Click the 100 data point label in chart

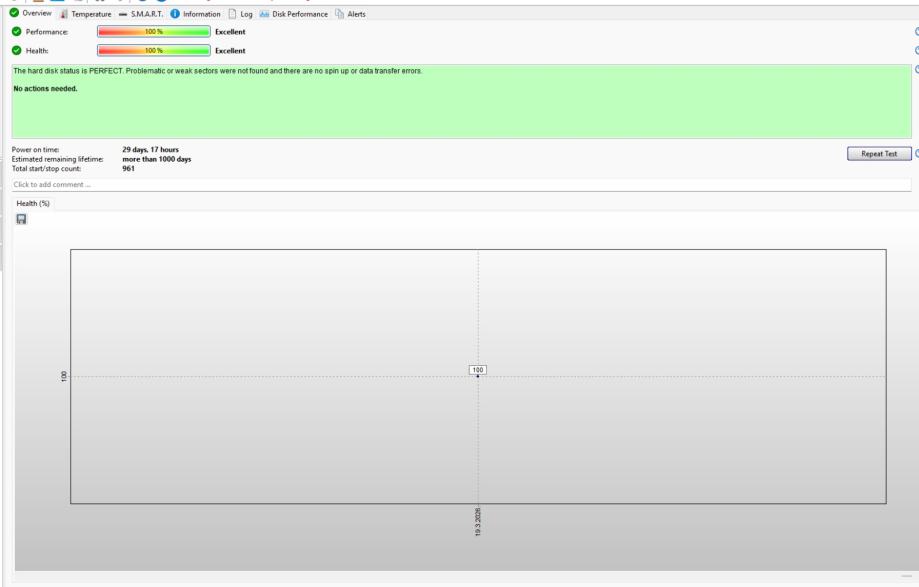click(478, 370)
